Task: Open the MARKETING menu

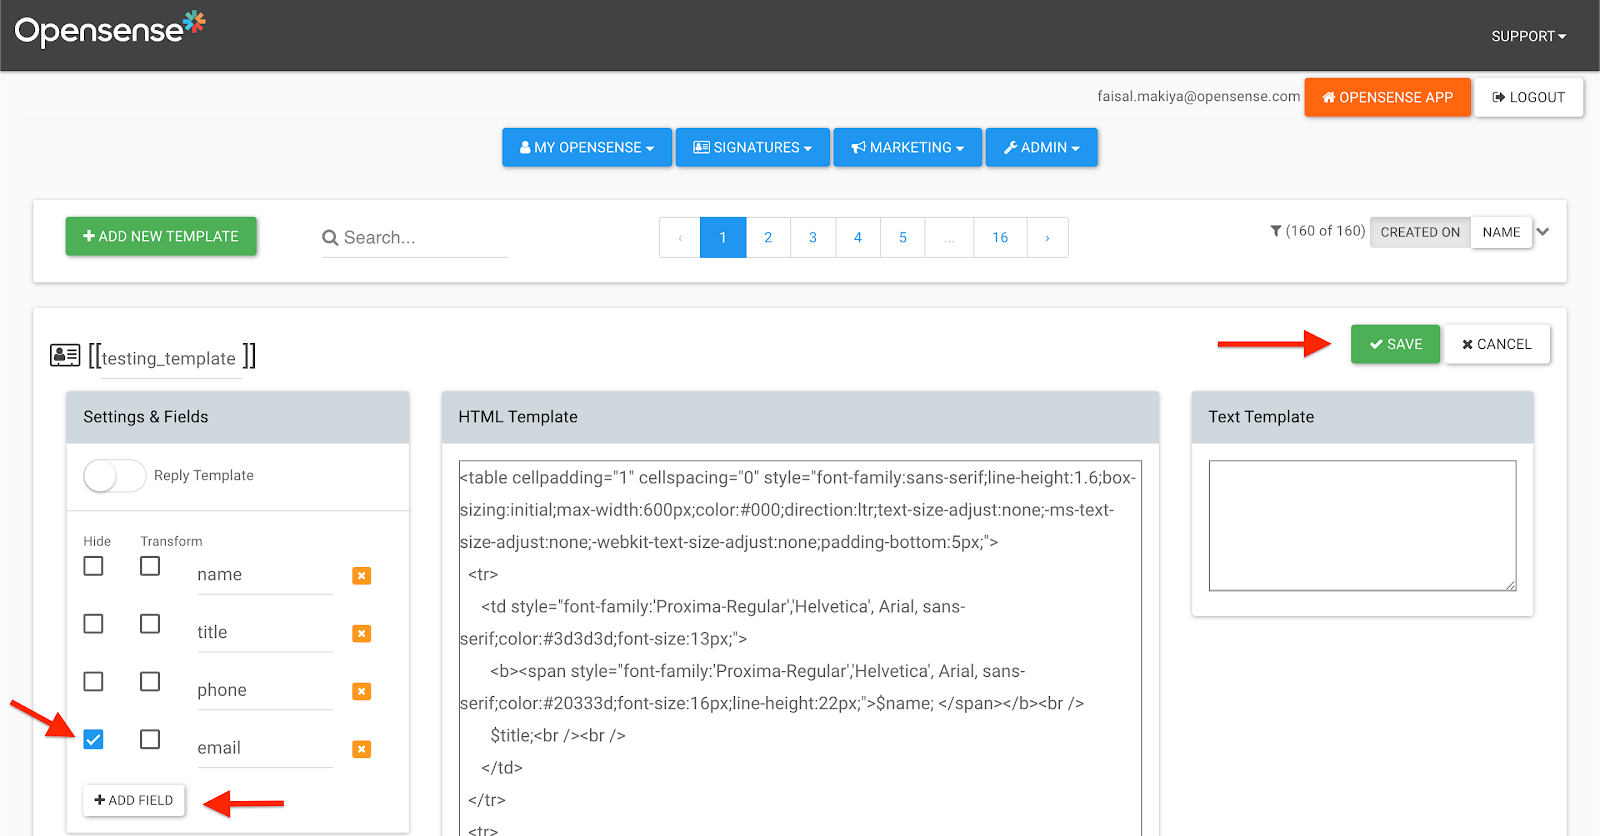Action: [x=908, y=147]
